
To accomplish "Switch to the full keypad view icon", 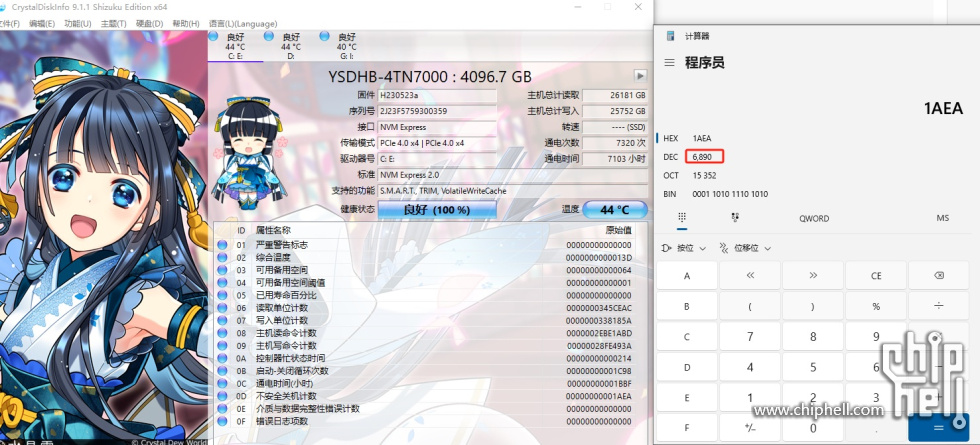I will (x=681, y=218).
